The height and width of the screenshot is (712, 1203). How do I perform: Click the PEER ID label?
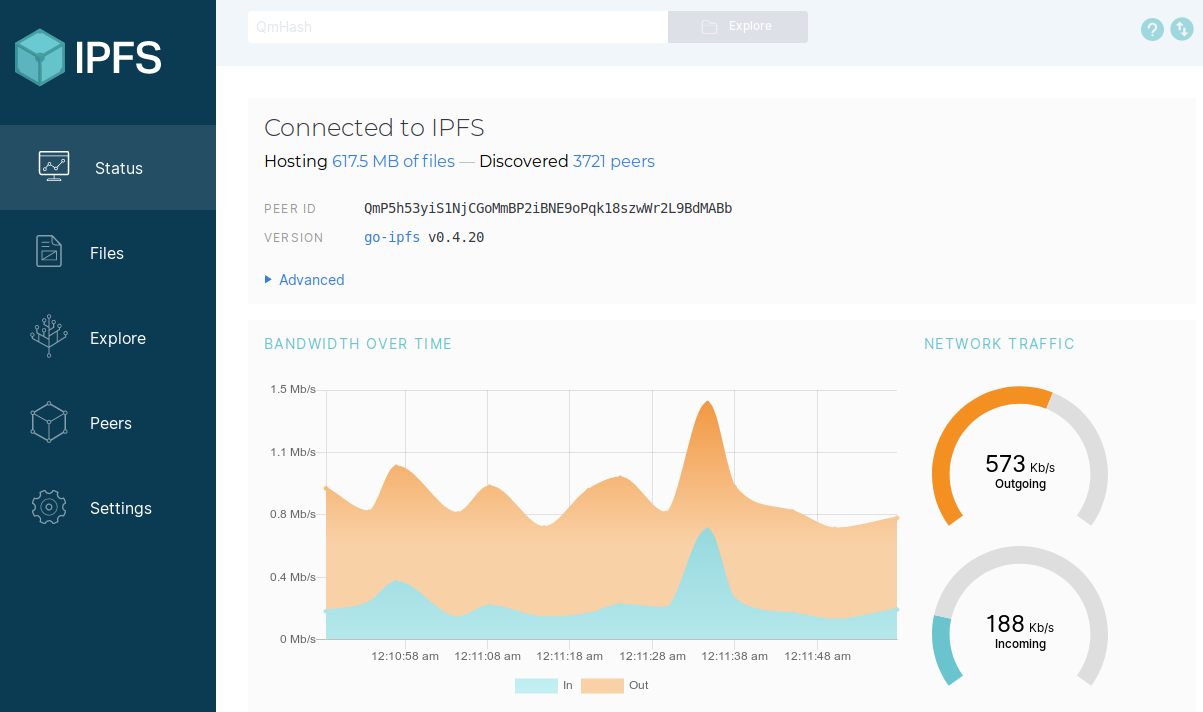290,209
